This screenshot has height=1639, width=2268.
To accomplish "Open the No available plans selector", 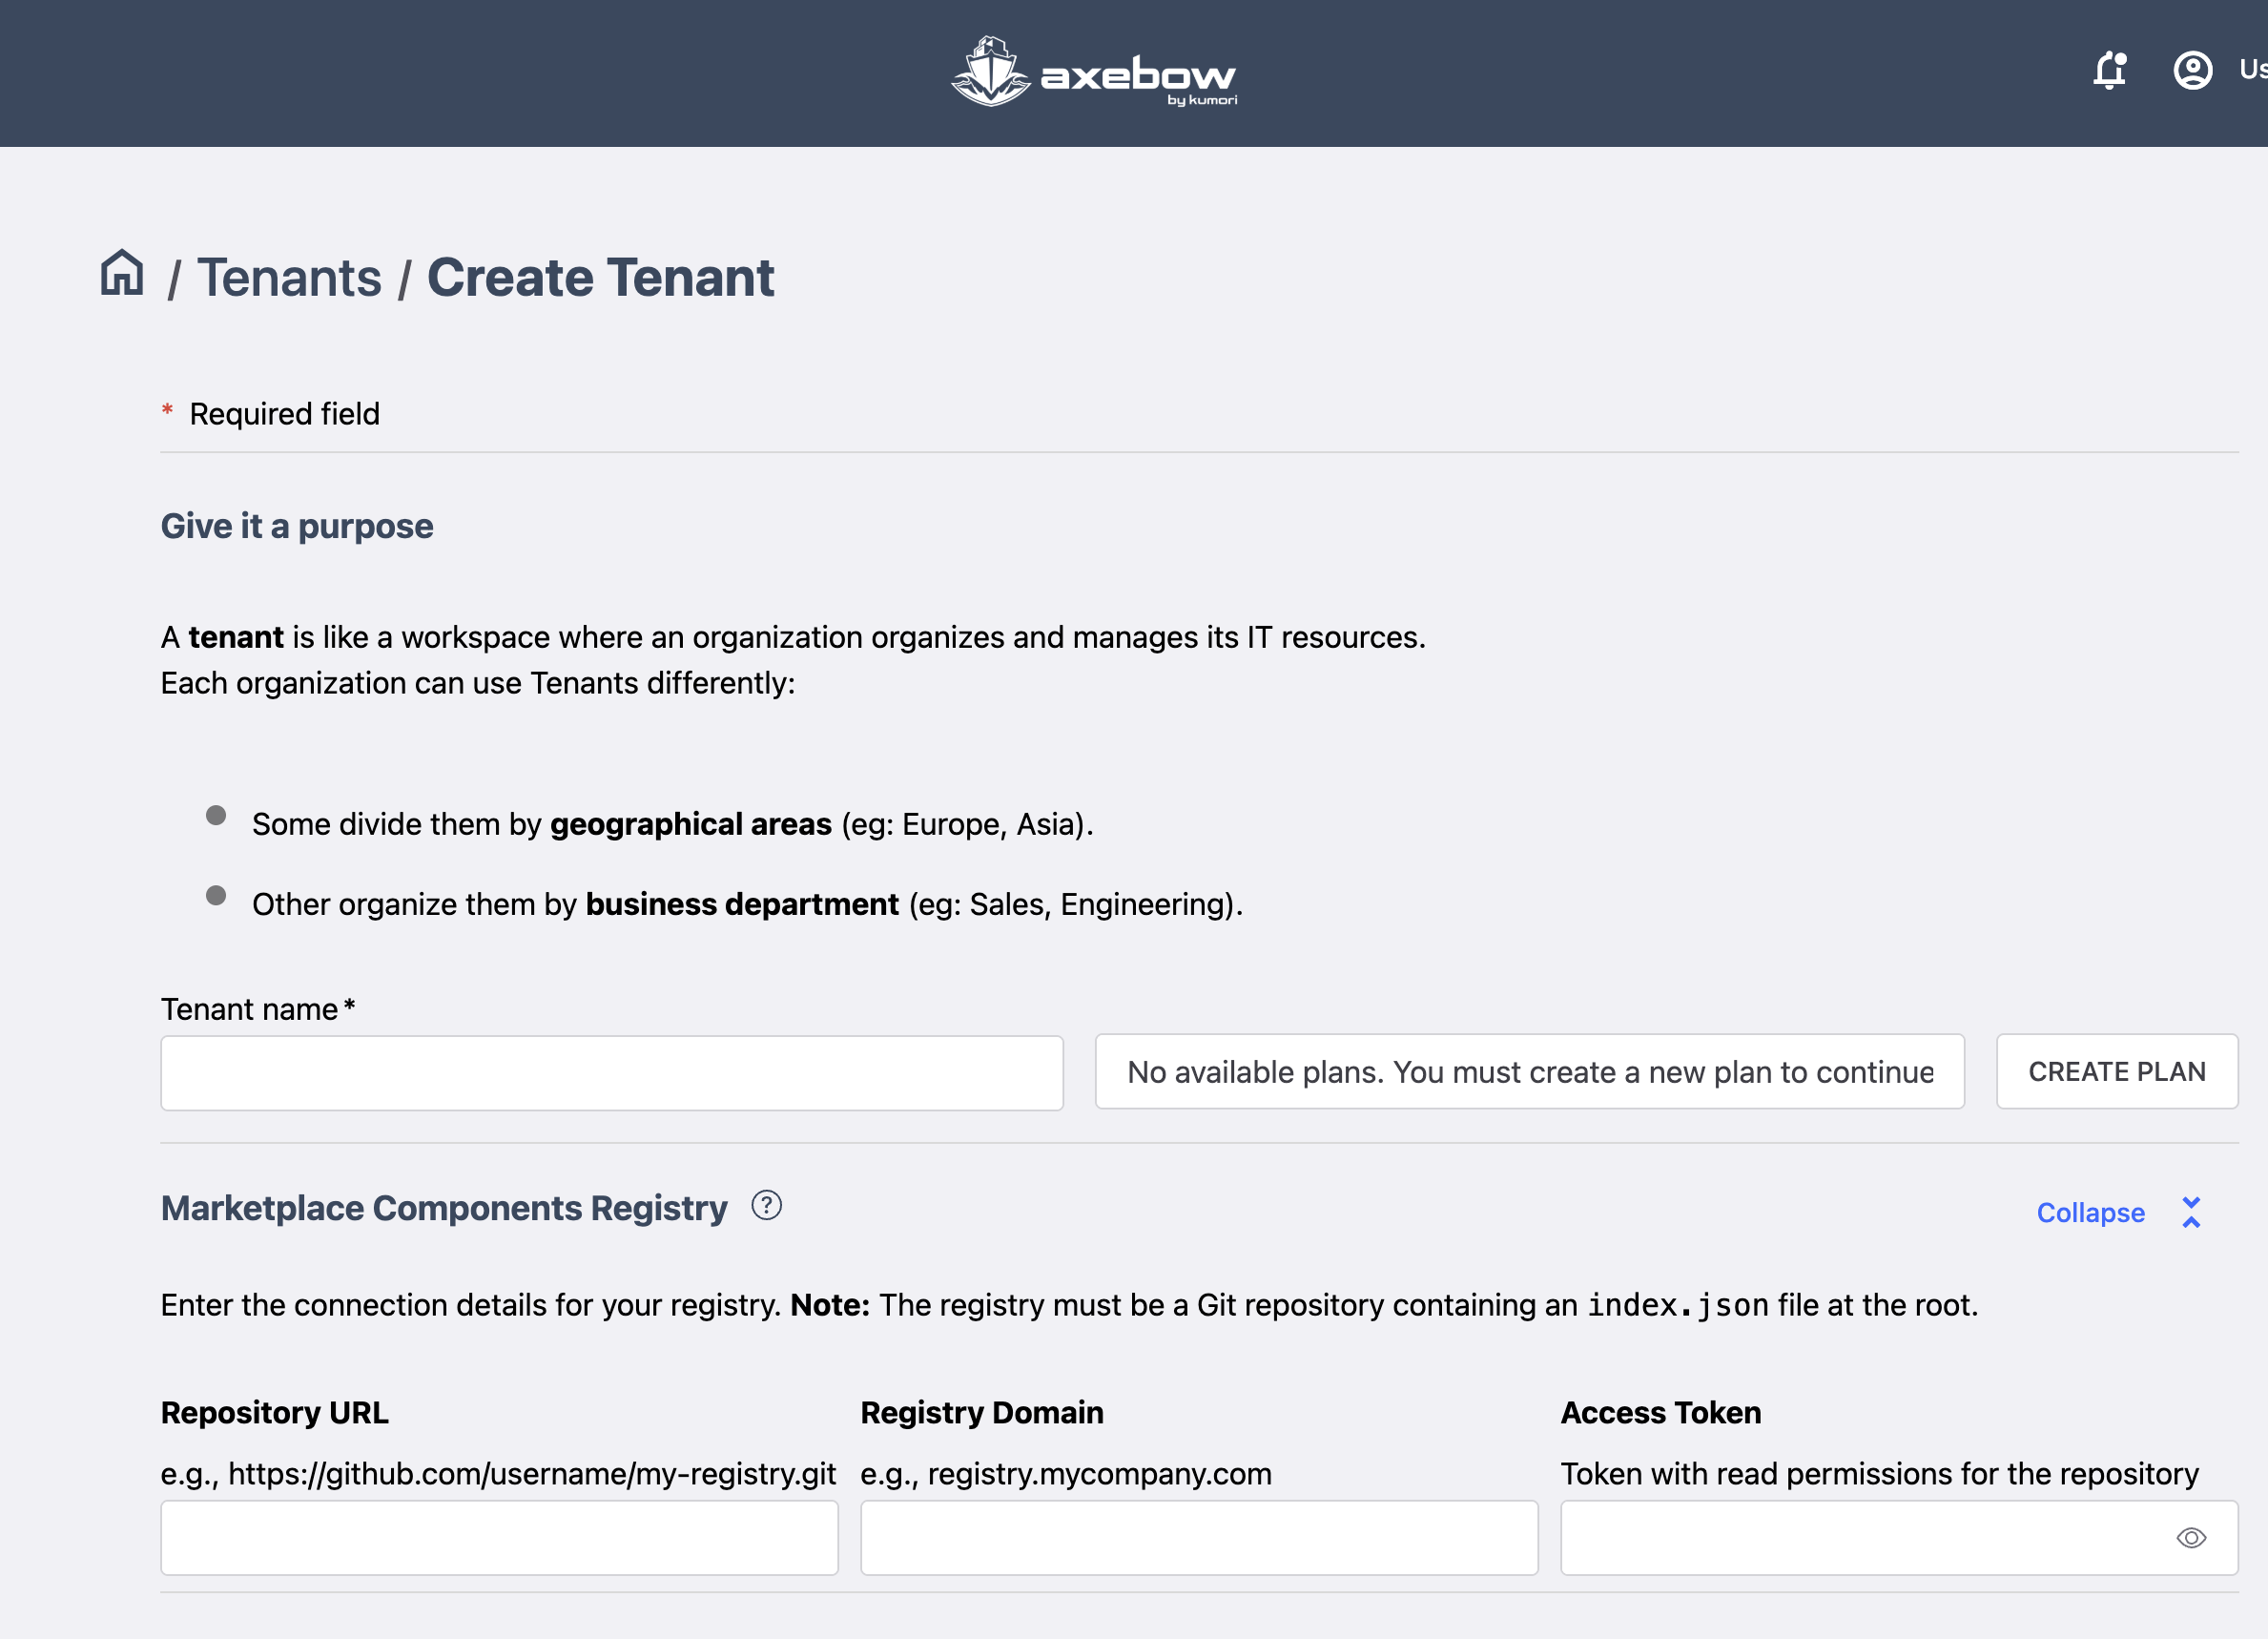I will pyautogui.click(x=1529, y=1072).
